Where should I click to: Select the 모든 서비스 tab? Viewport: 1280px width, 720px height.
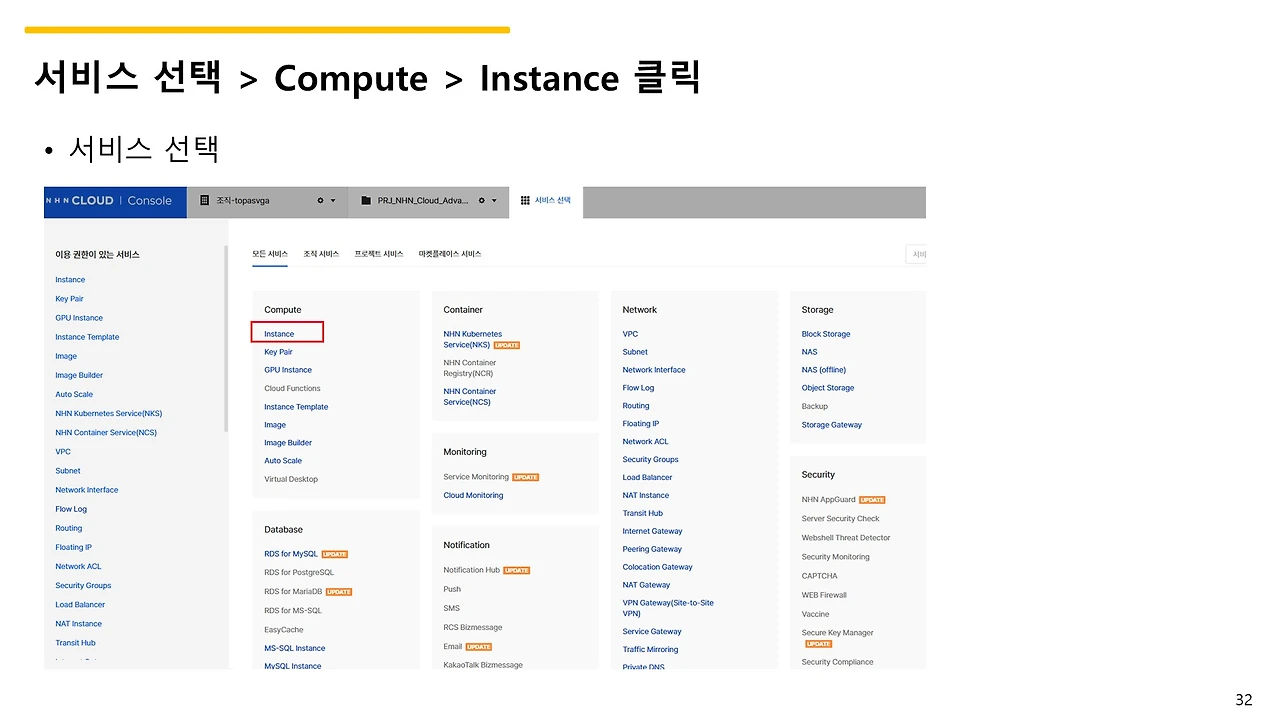[x=270, y=254]
